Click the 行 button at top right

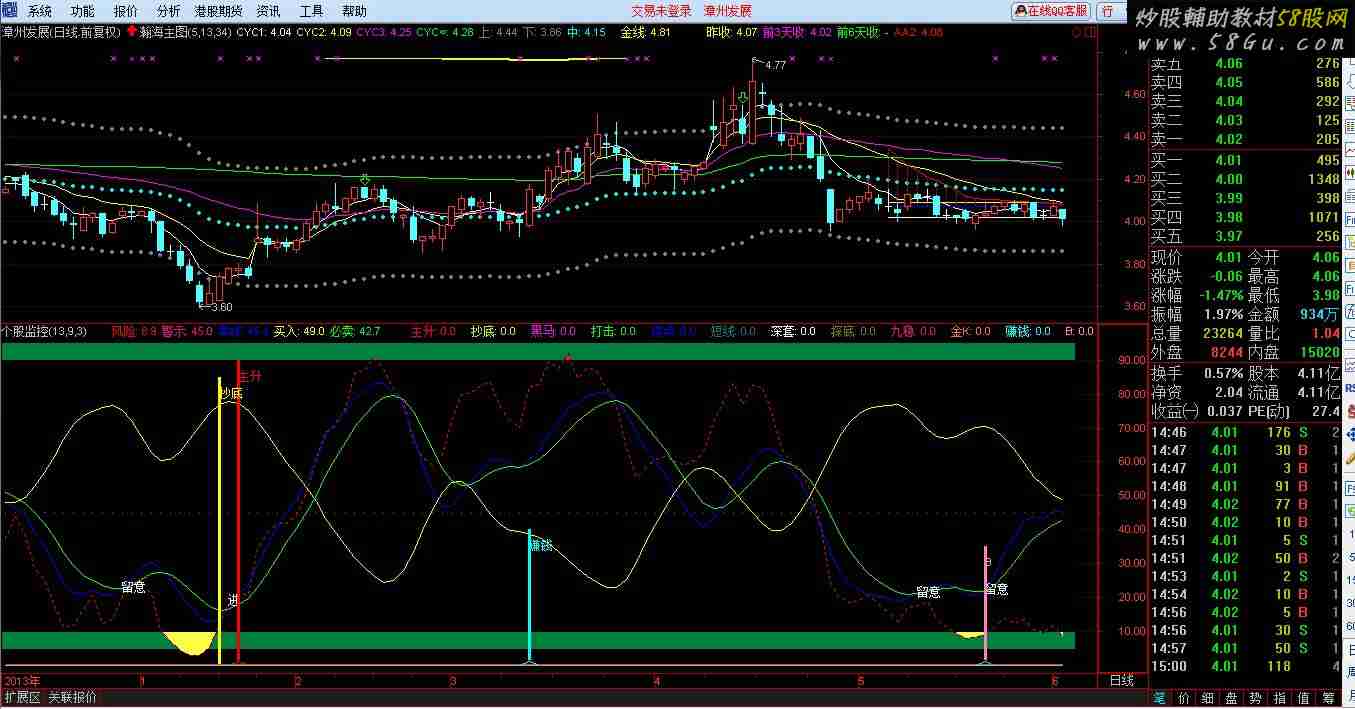coord(1108,12)
